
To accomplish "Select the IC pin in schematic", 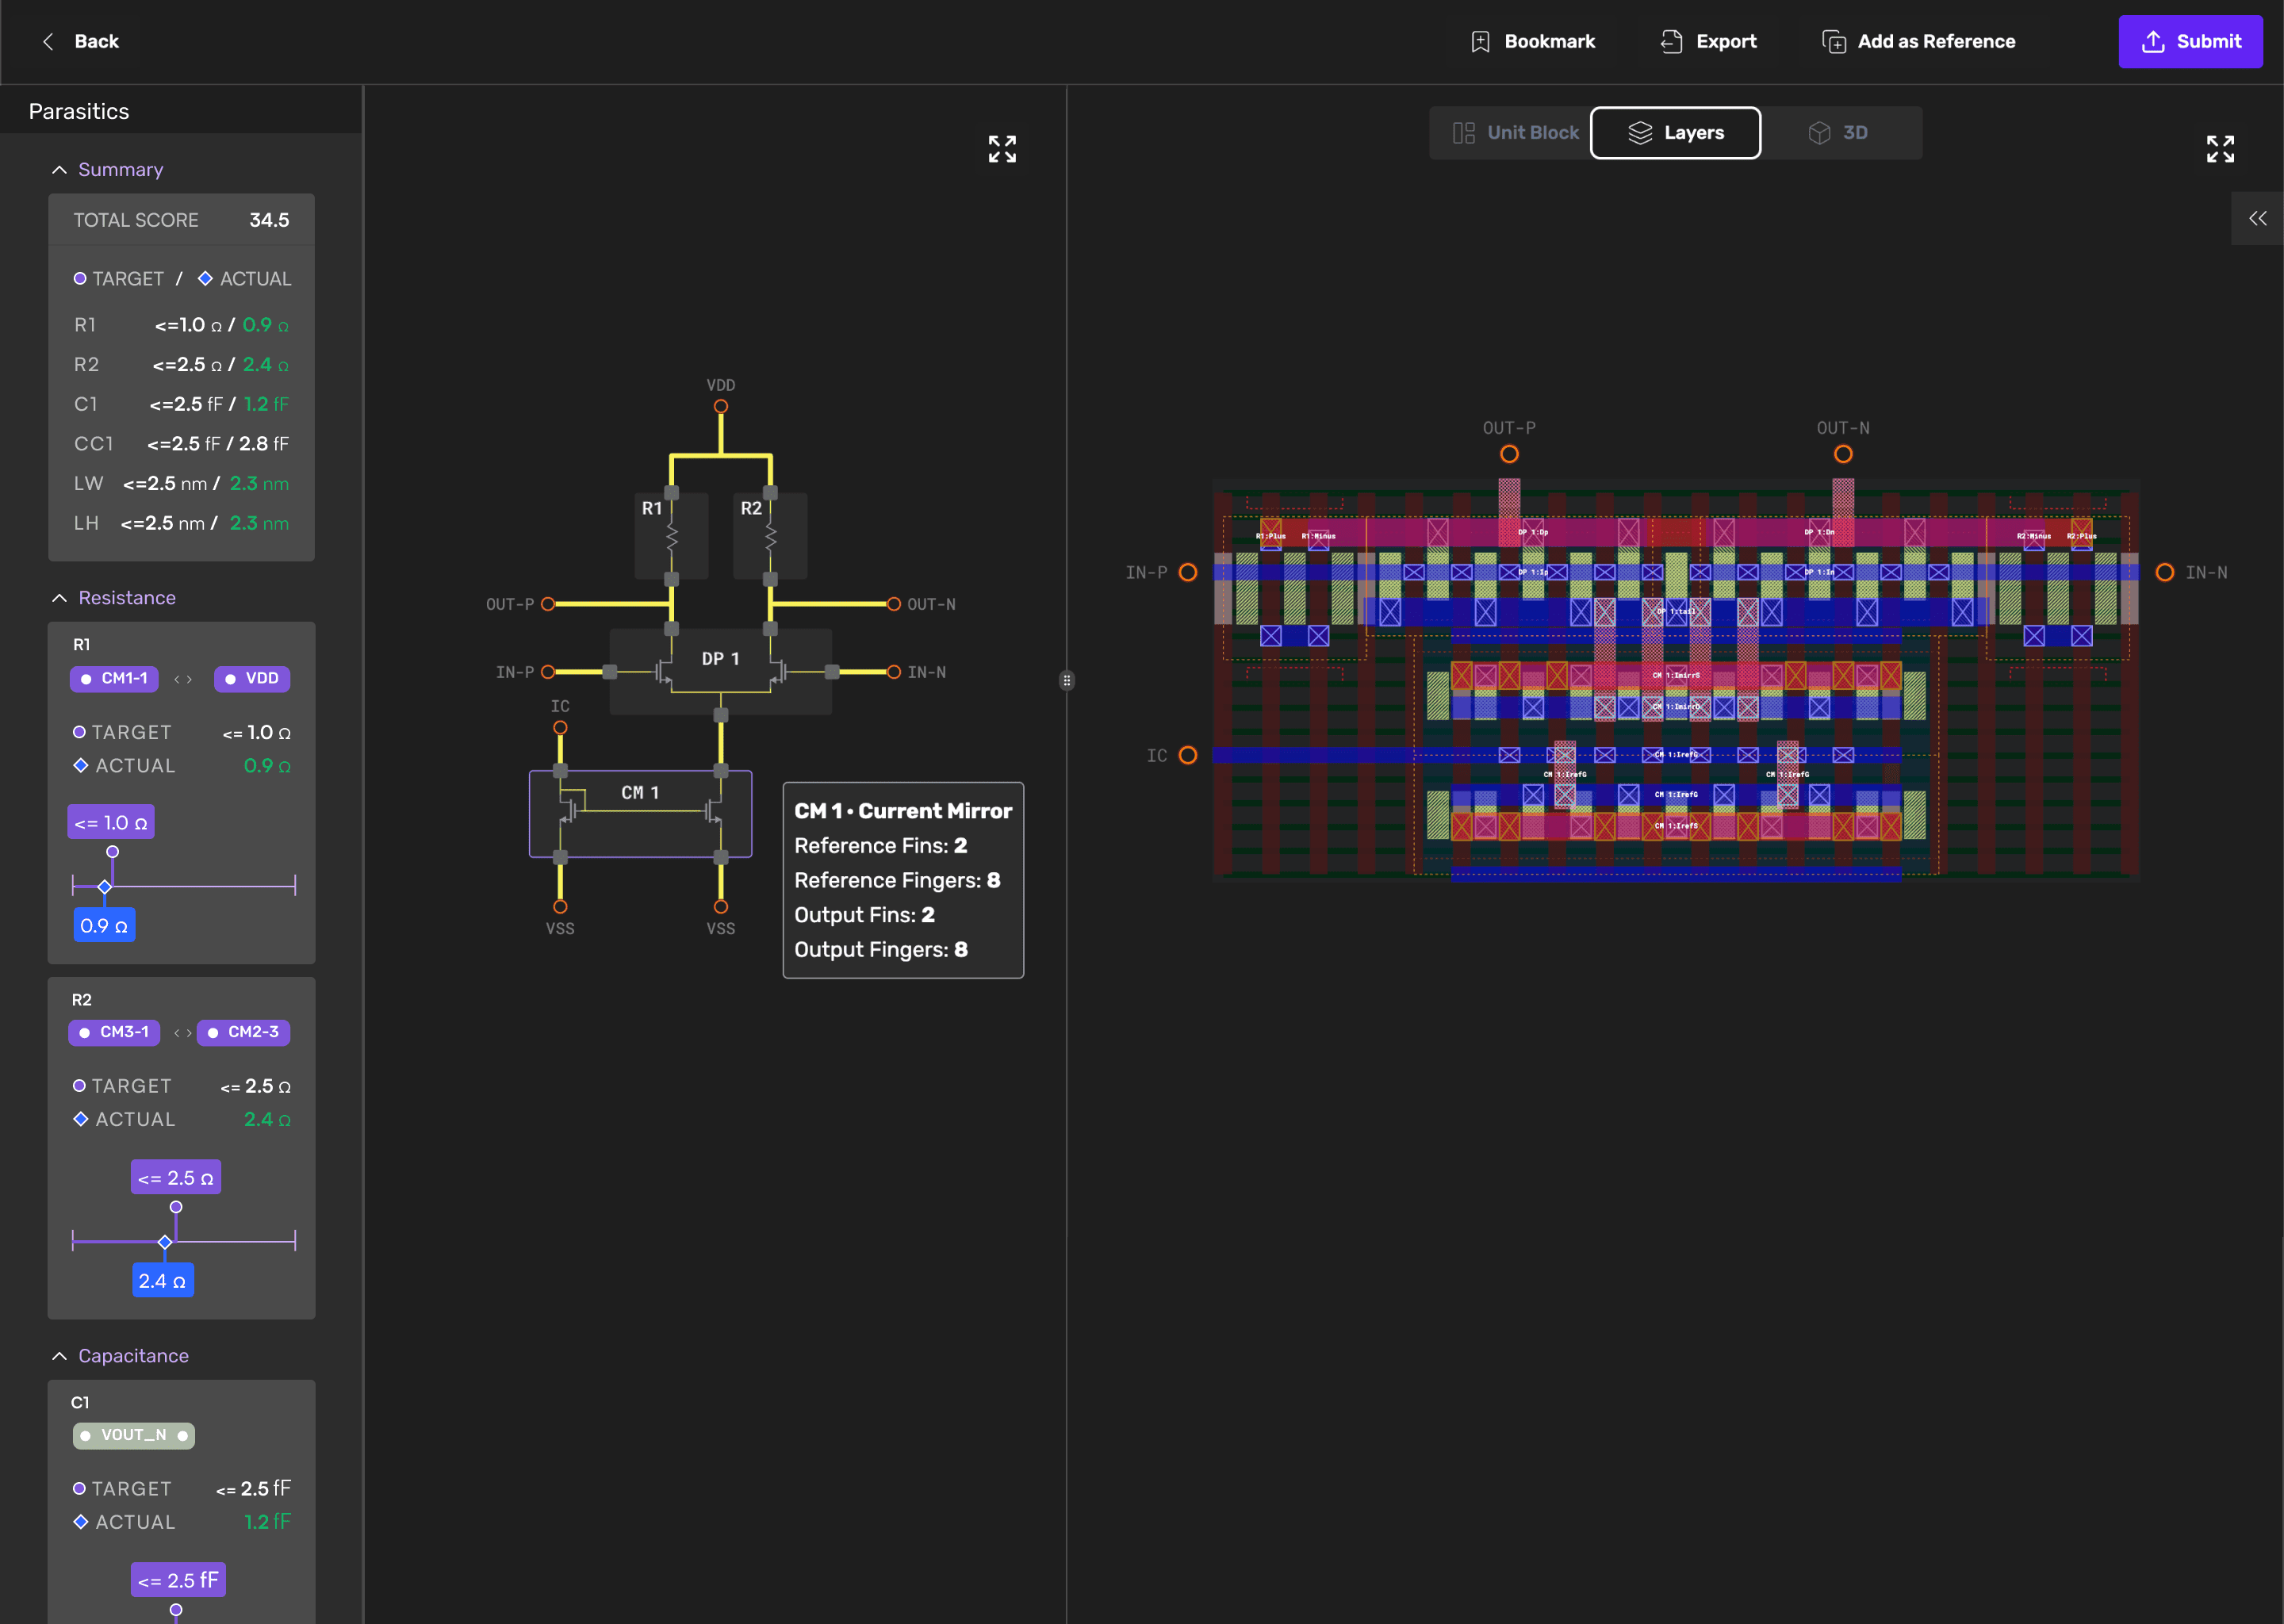I will click(x=560, y=728).
